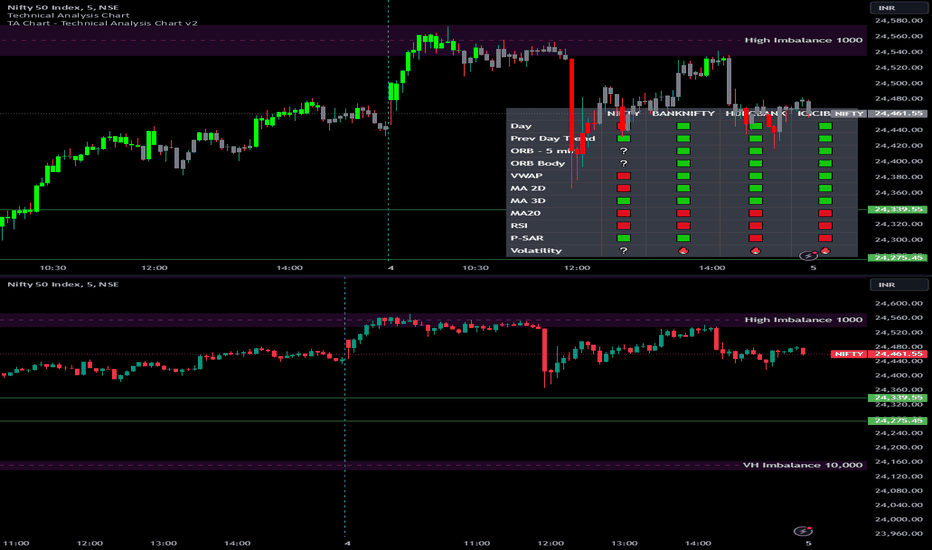Click the BANKNIFTY column header in table
932x550 pixels.
point(683,113)
